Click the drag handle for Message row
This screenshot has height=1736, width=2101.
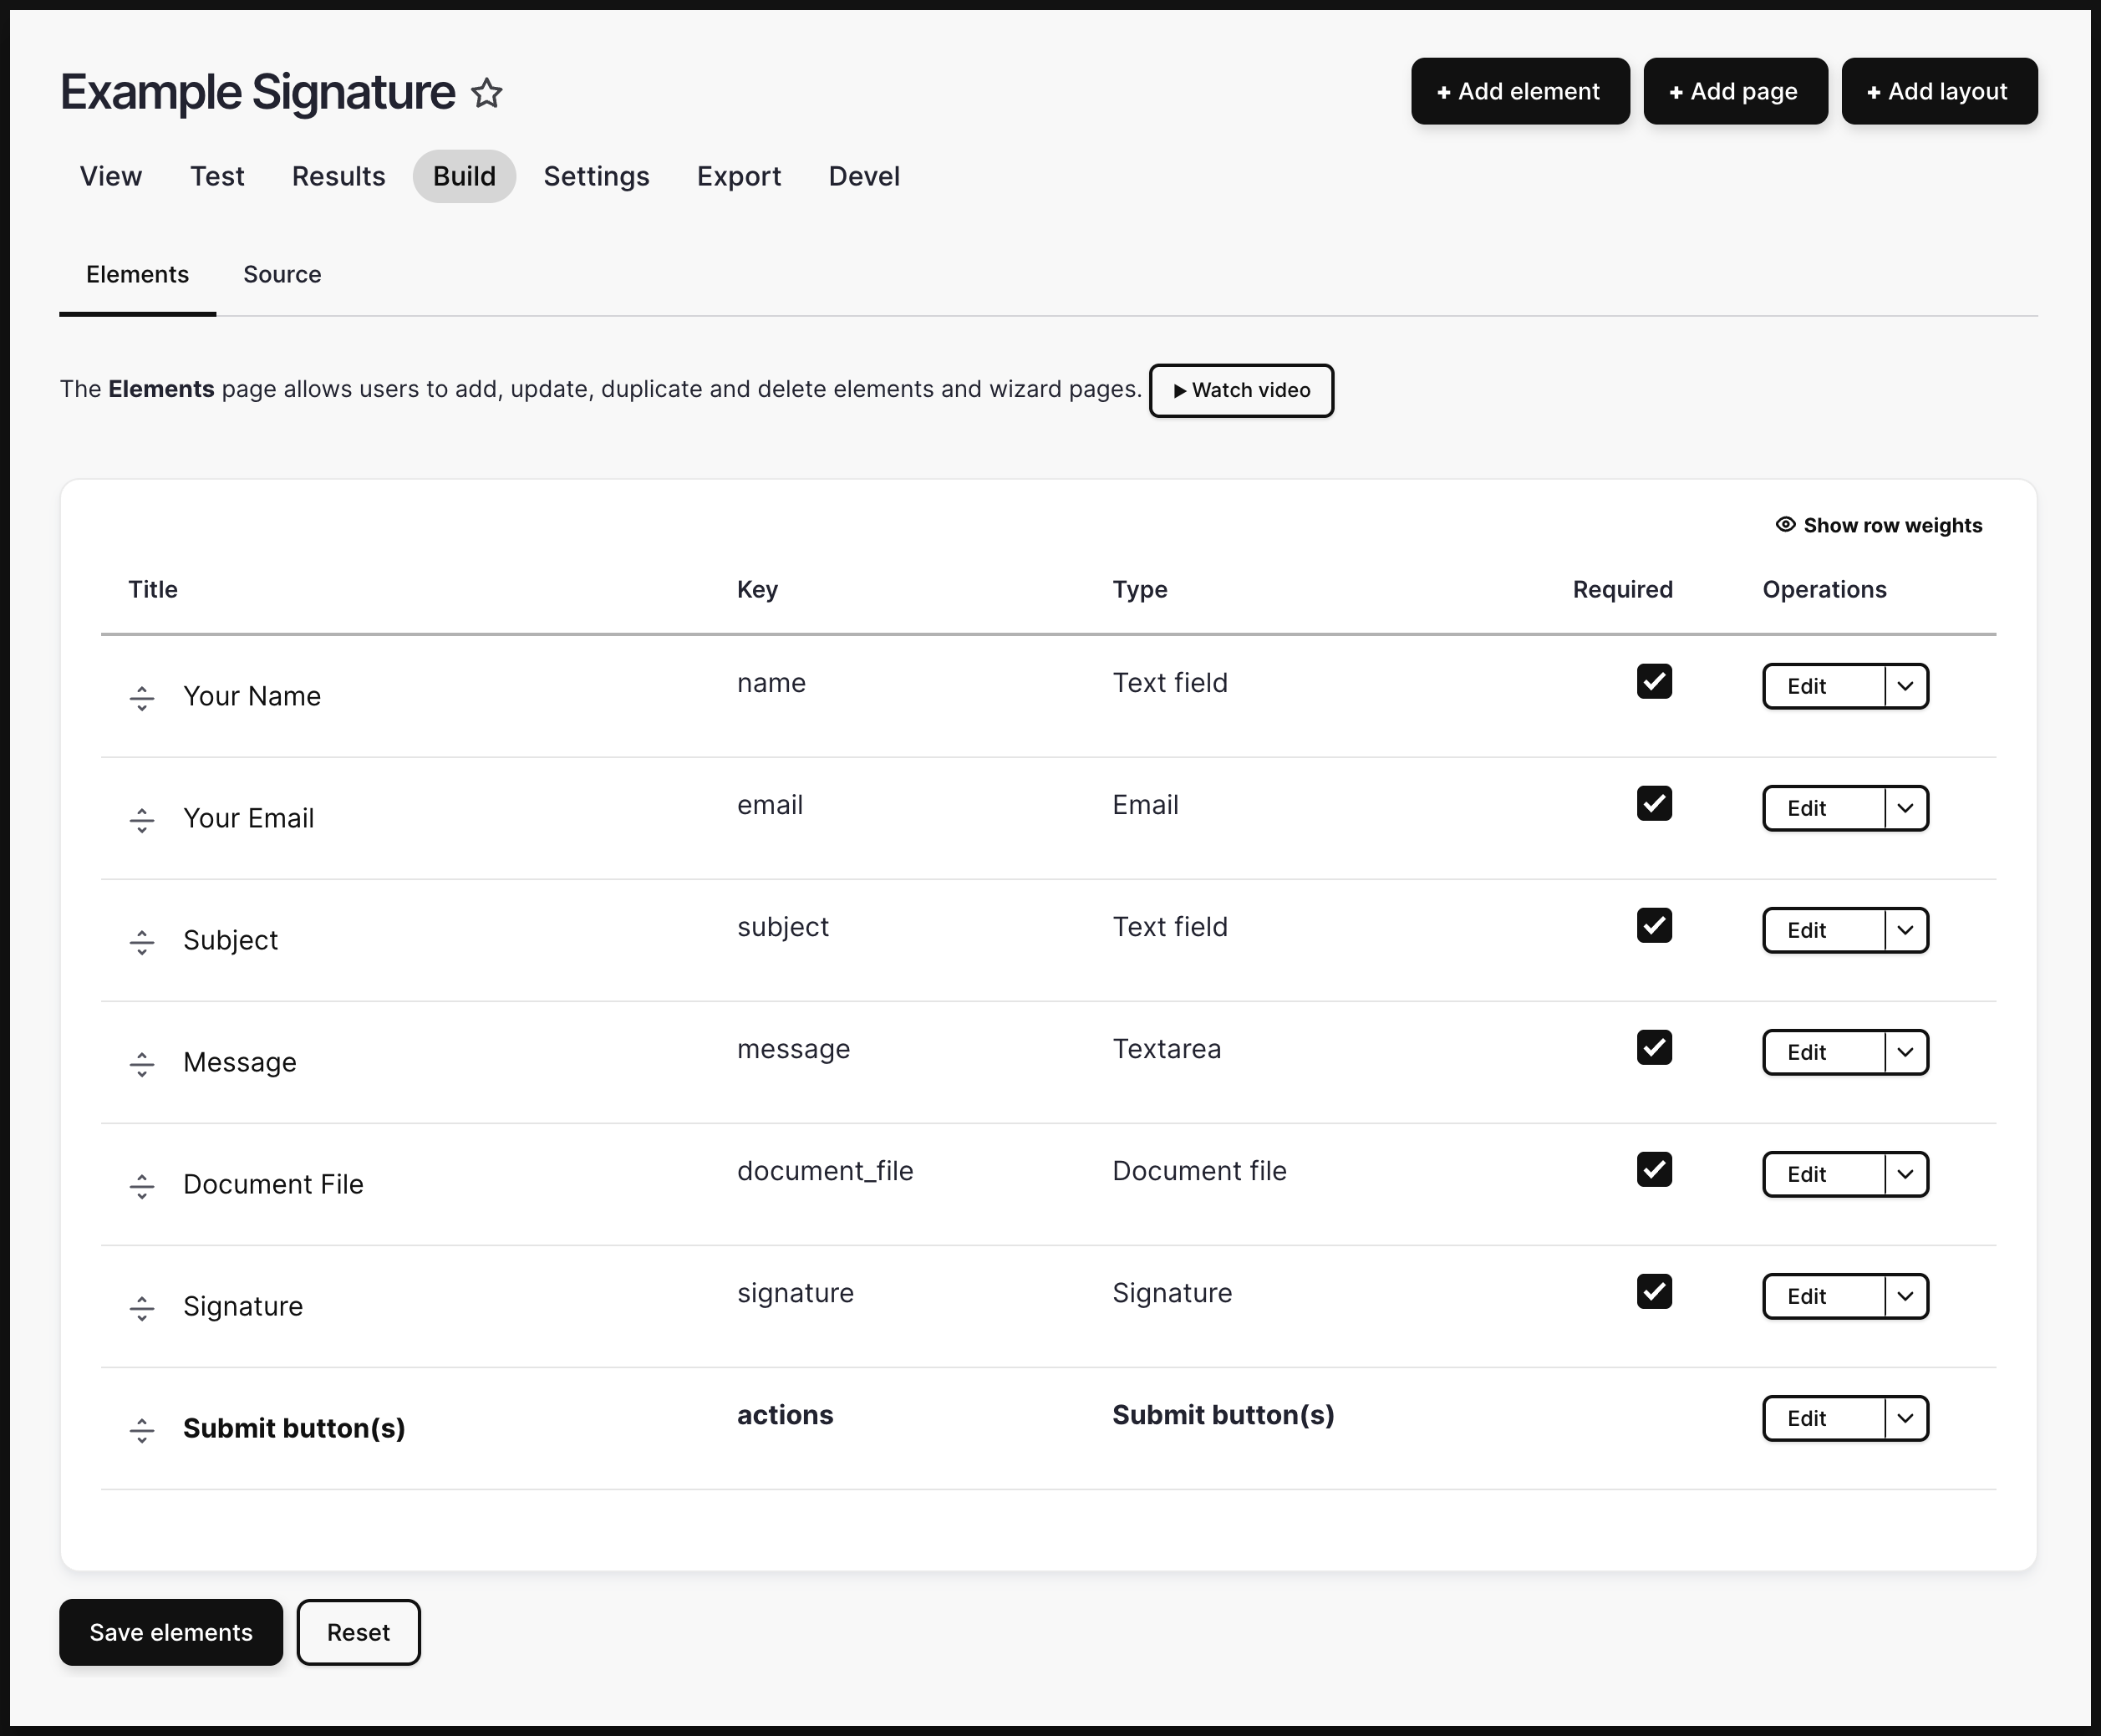tap(142, 1064)
